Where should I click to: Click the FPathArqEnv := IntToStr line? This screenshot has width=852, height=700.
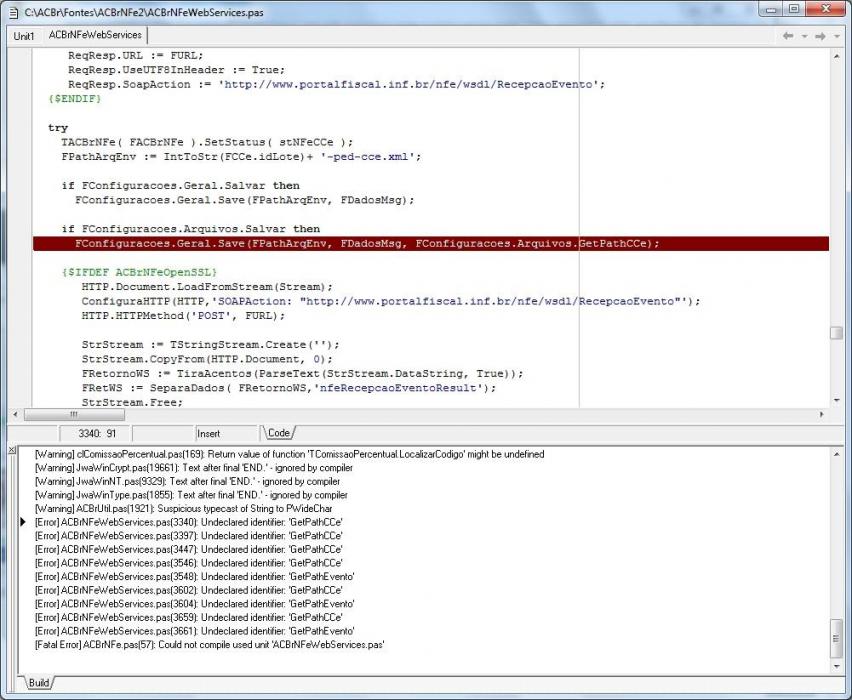pyautogui.click(x=241, y=157)
